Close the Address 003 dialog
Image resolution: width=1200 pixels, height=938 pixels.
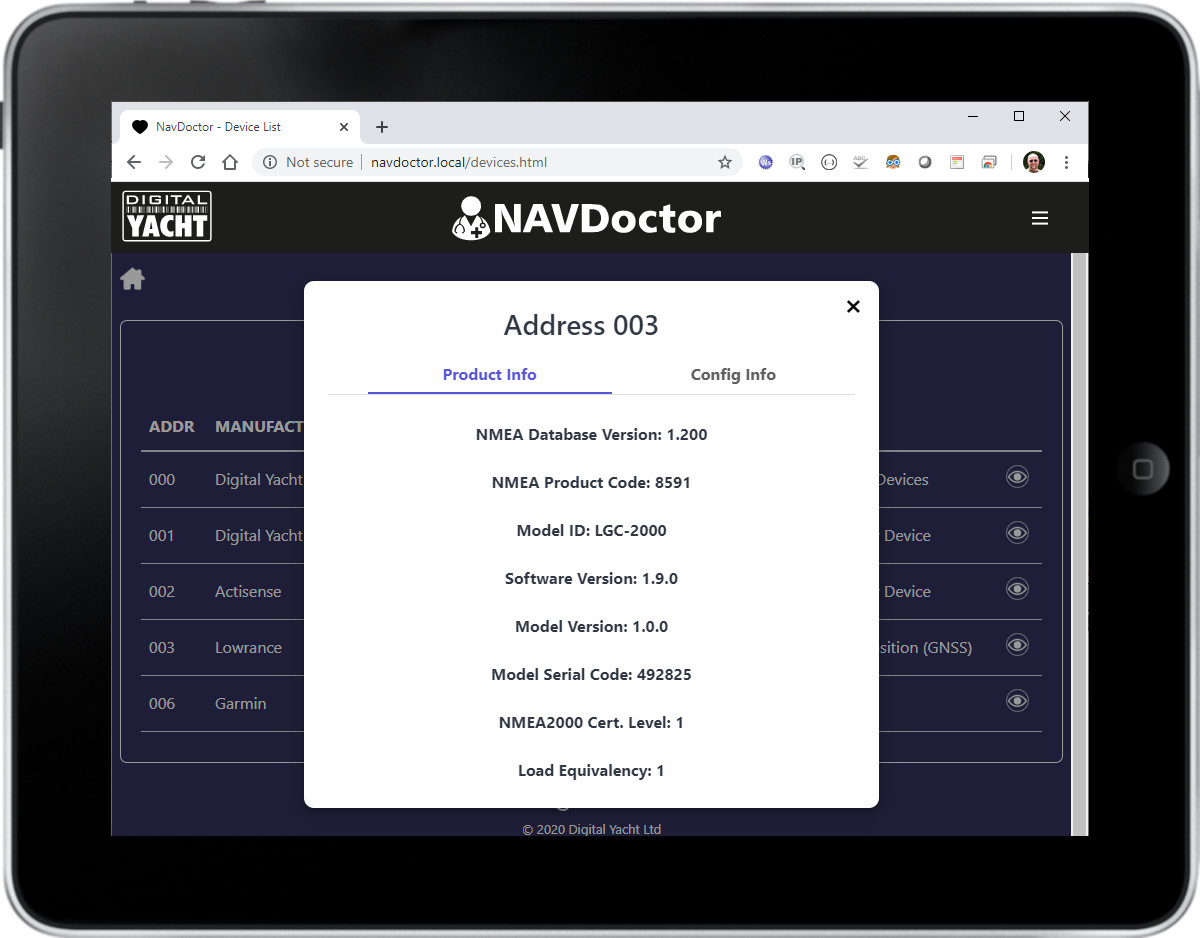(x=853, y=307)
